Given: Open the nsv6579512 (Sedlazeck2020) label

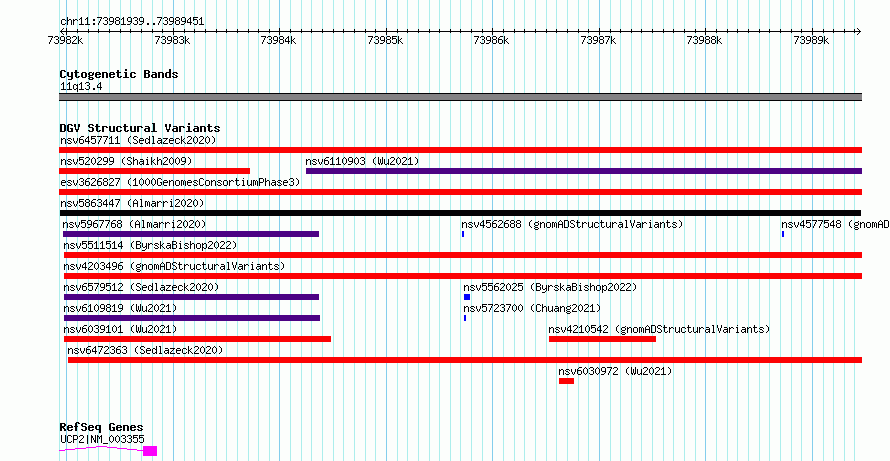Looking at the screenshot, I should click(141, 287).
